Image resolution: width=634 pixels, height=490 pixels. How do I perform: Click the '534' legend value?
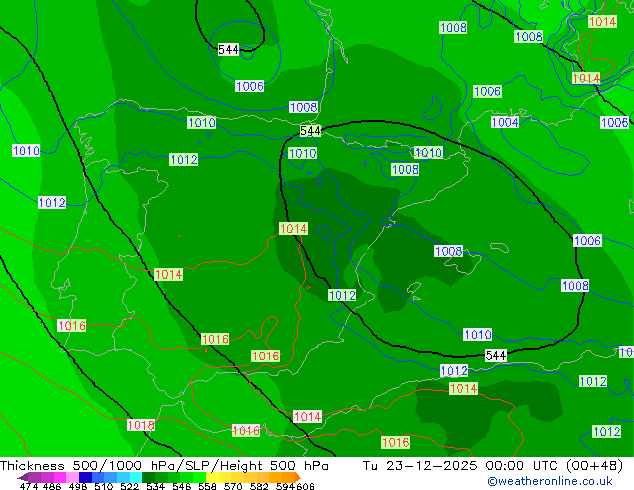pyautogui.click(x=155, y=486)
